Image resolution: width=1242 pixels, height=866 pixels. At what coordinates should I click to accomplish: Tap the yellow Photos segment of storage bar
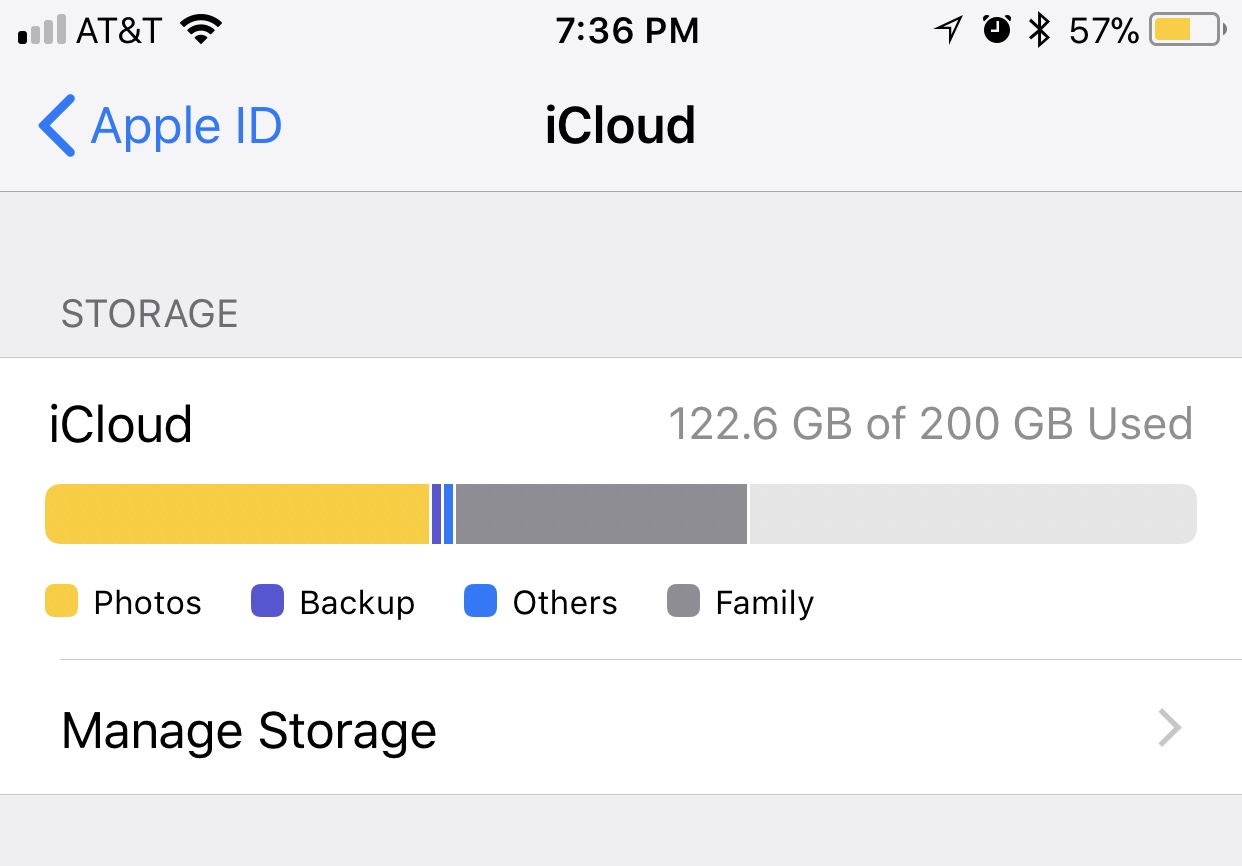(x=237, y=514)
